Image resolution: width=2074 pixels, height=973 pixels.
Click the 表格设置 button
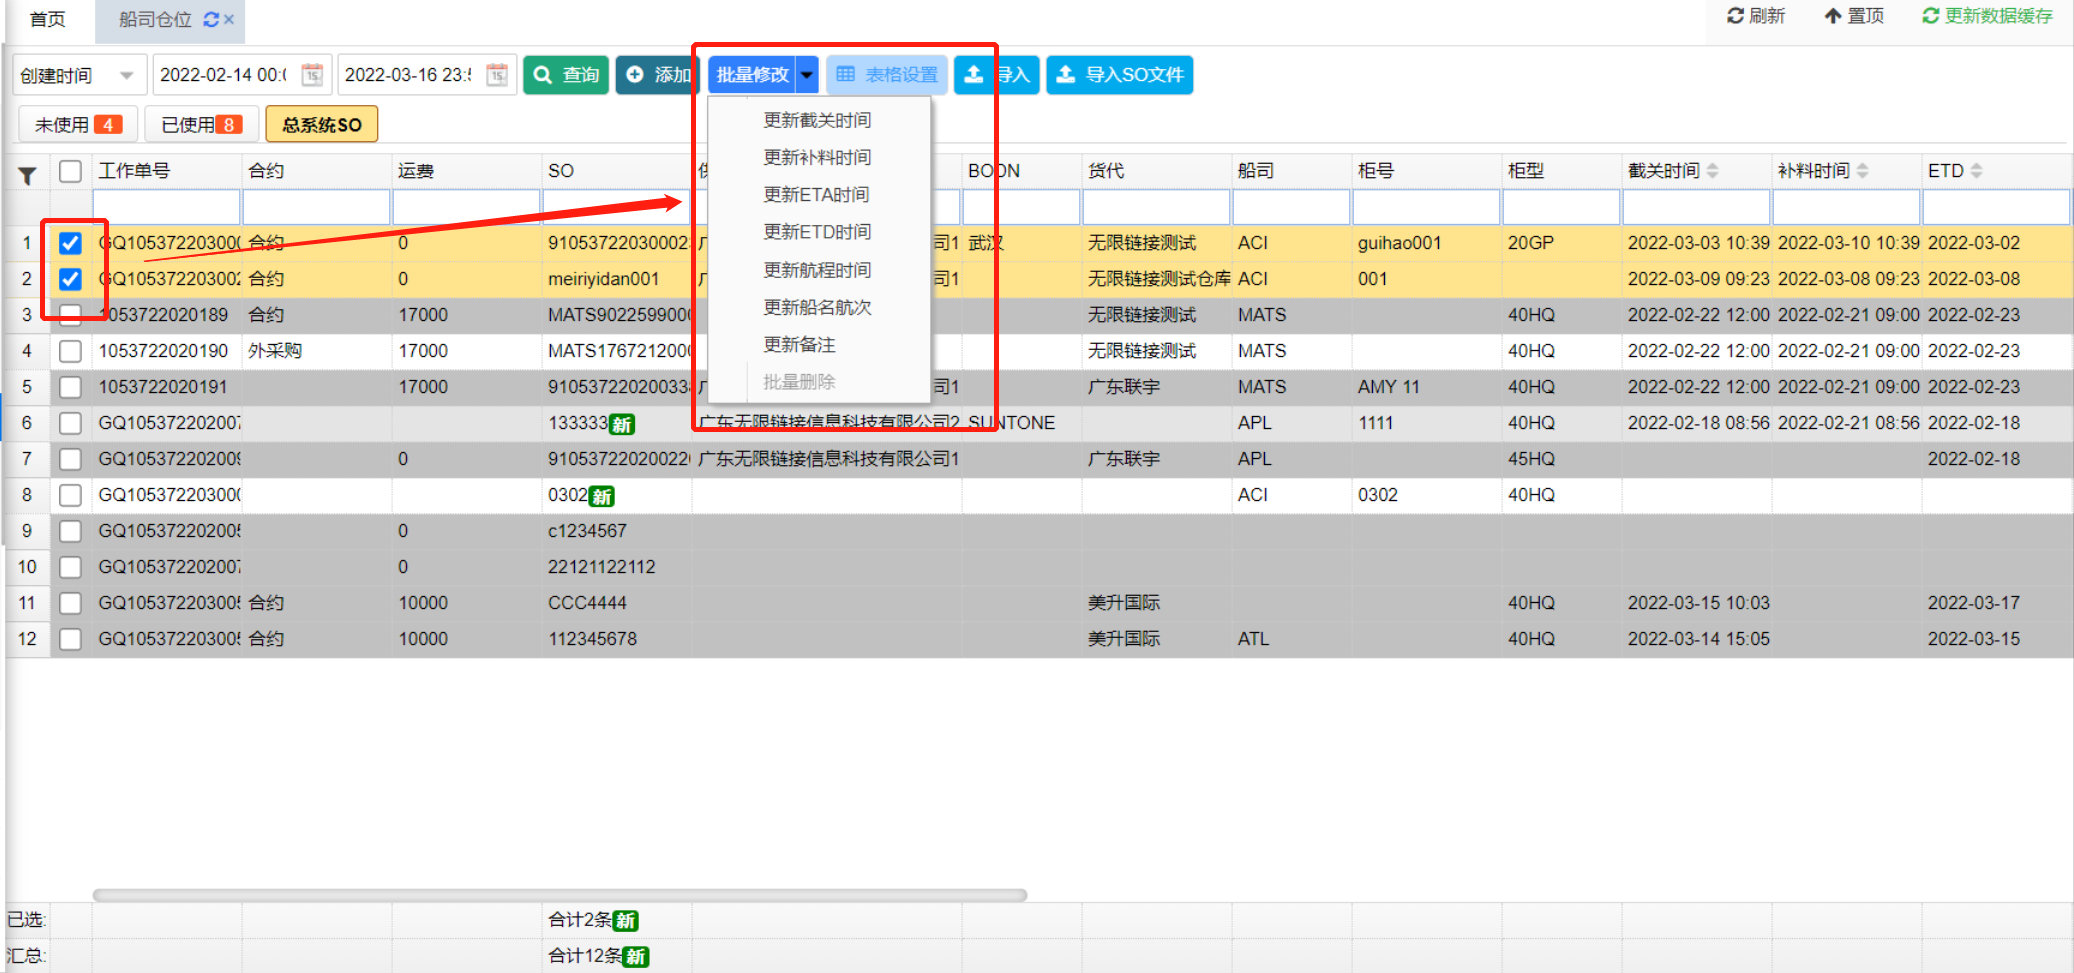887,75
